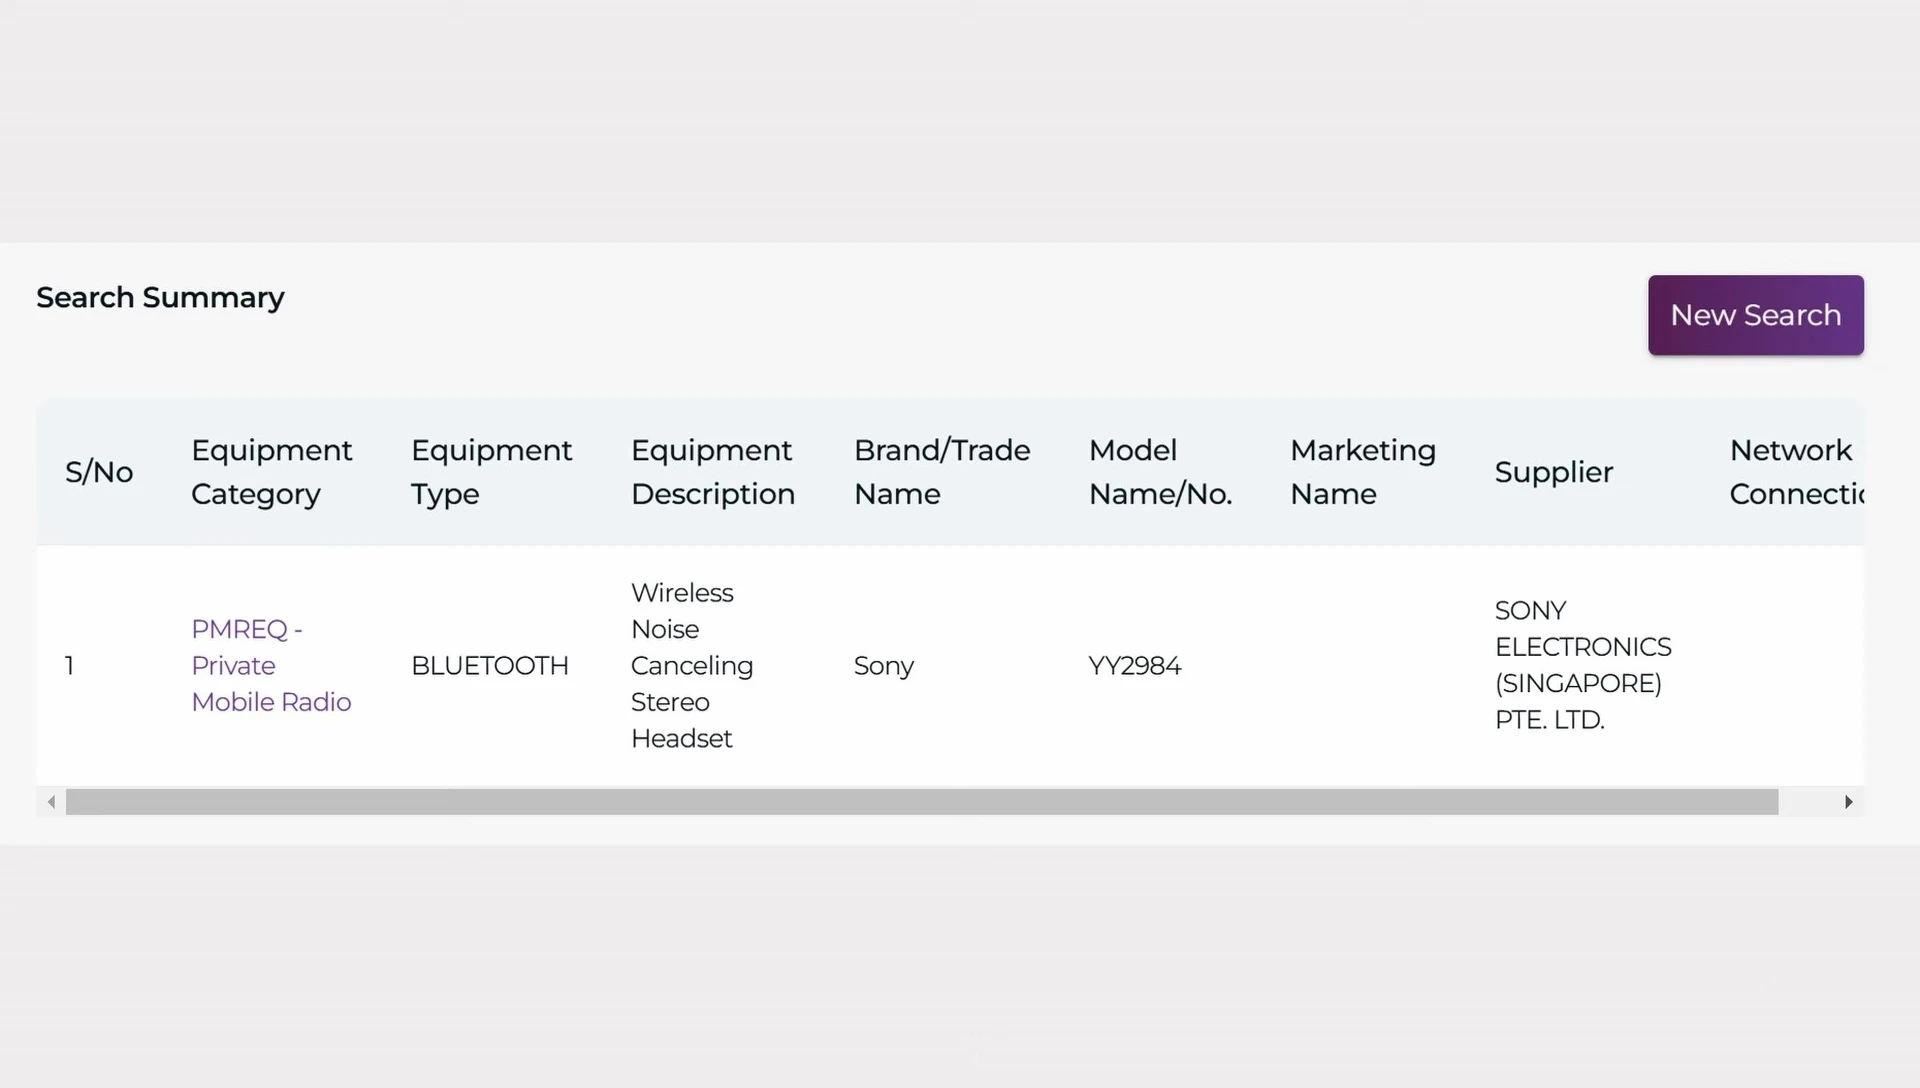Image resolution: width=1920 pixels, height=1088 pixels.
Task: Click the horizontal scrollbar thumb
Action: (x=922, y=802)
